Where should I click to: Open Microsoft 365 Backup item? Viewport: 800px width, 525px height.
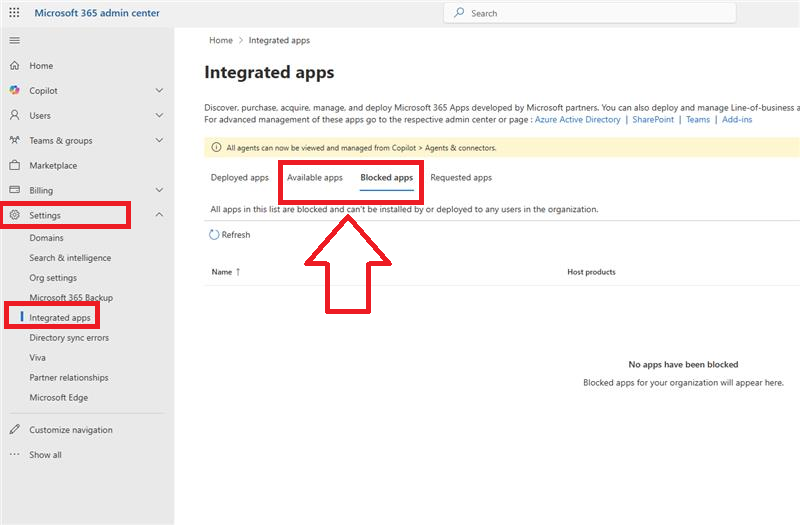(71, 297)
